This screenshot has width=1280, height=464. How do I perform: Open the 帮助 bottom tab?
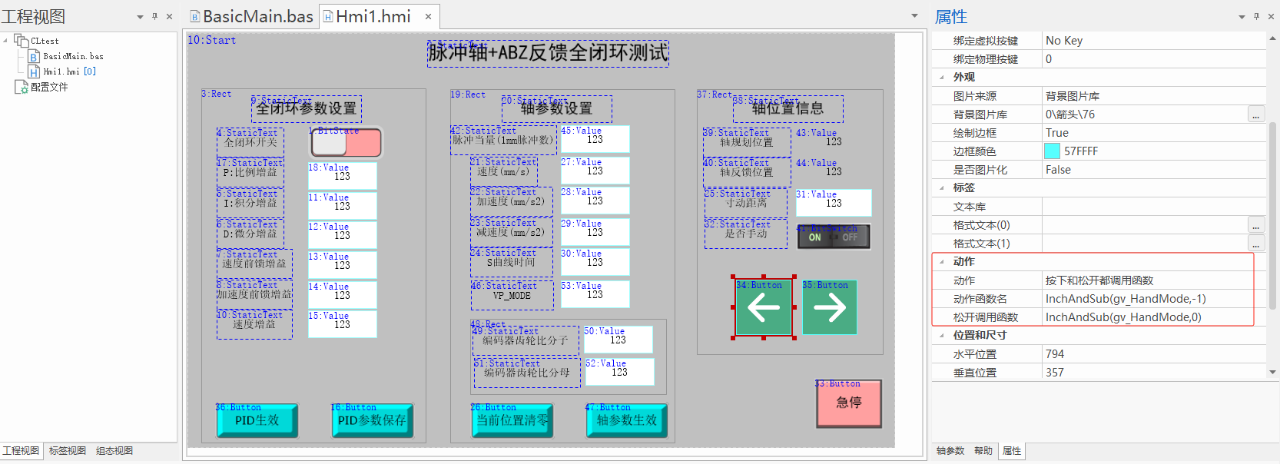point(984,451)
